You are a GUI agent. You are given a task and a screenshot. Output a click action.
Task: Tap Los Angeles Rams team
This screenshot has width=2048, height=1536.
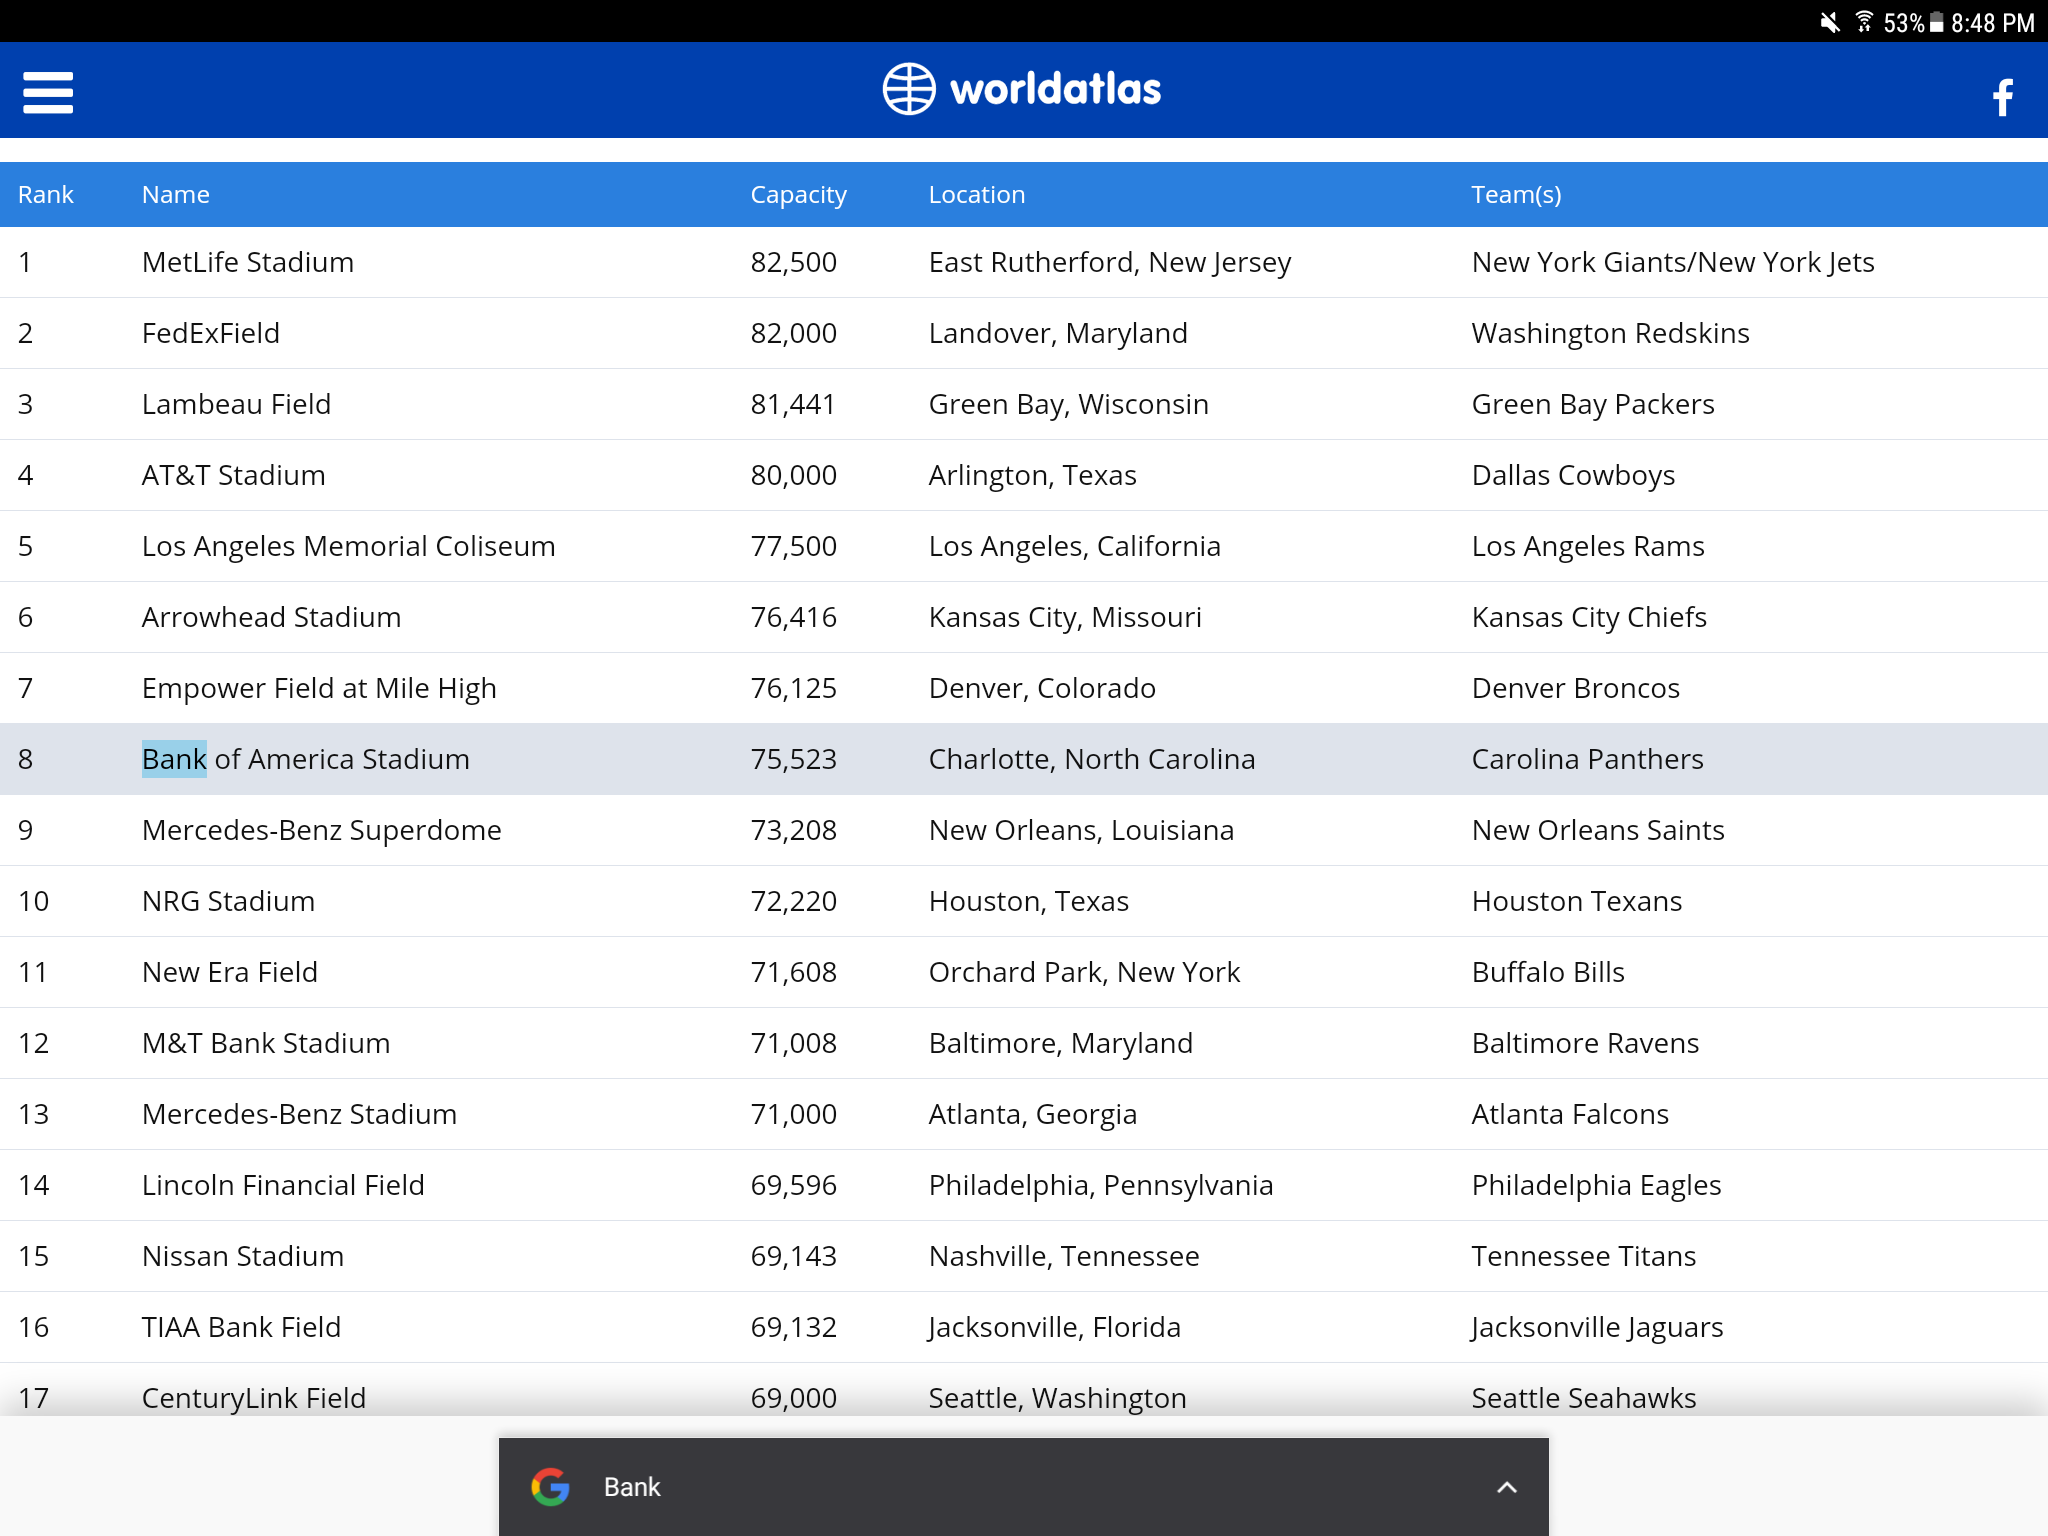1588,546
